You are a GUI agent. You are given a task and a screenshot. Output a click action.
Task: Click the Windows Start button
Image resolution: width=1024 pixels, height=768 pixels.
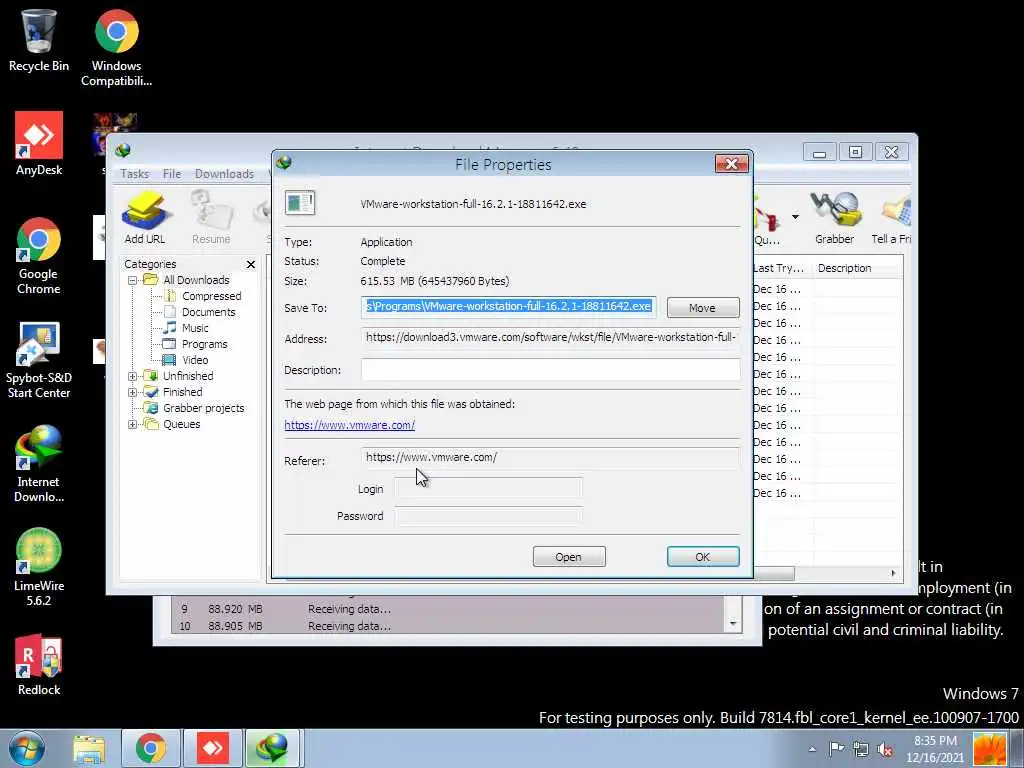pos(26,748)
